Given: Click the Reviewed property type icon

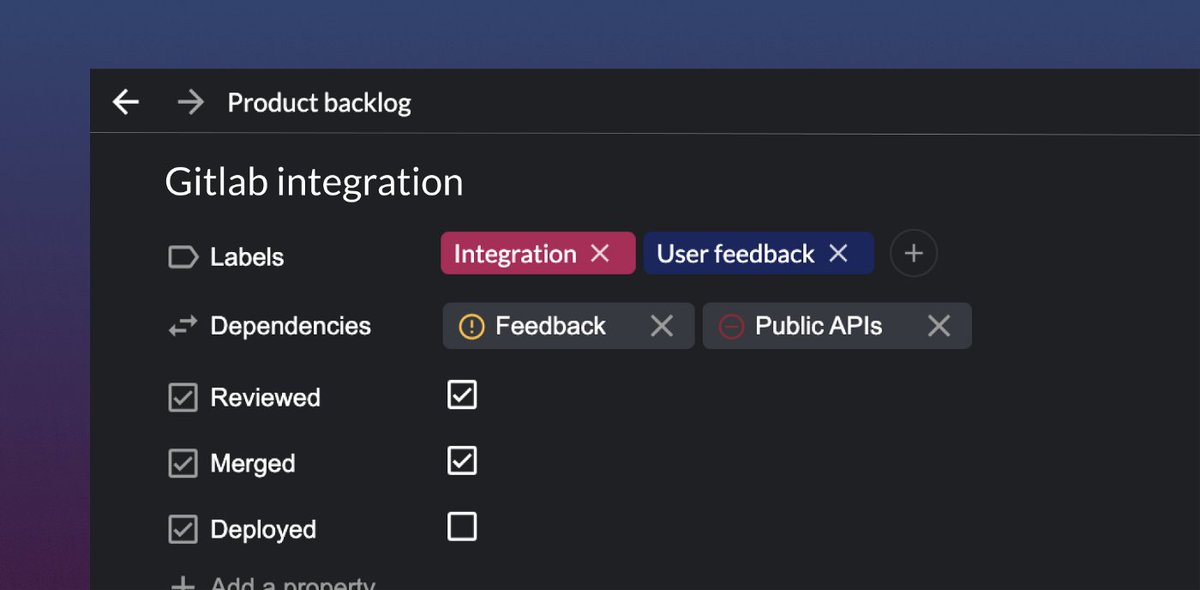Looking at the screenshot, I should click(182, 398).
